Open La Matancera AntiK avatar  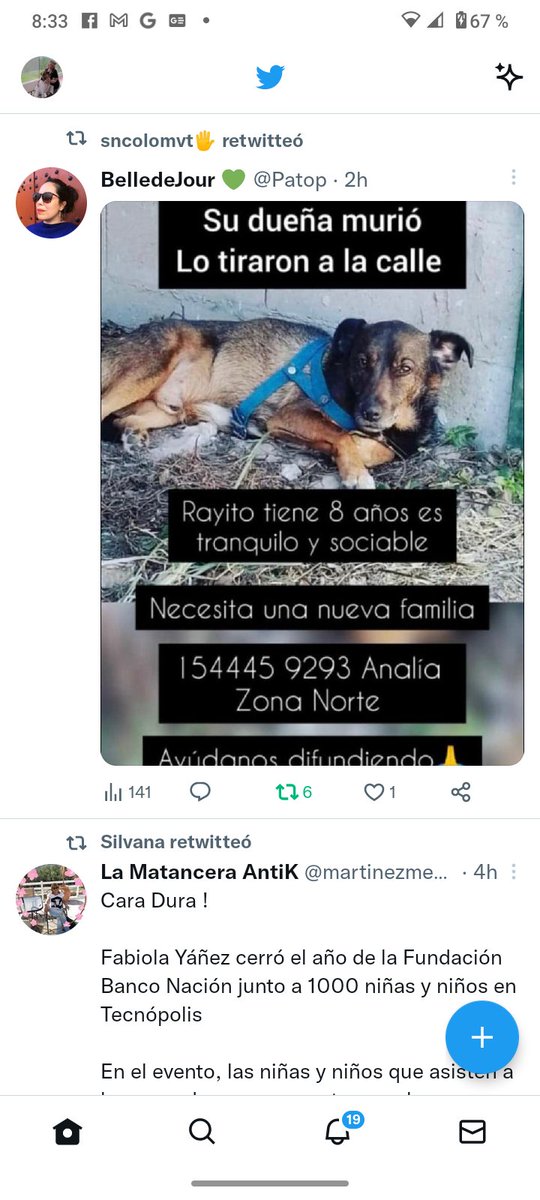(51, 899)
